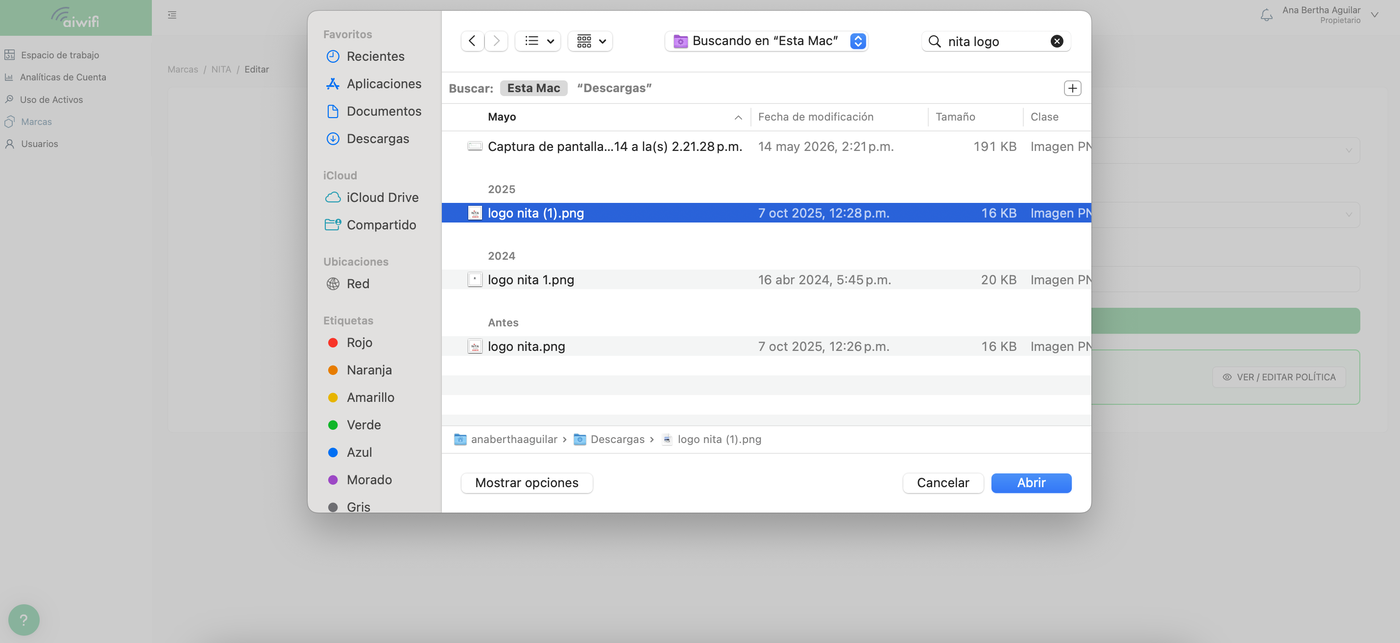Cancel the file dialog
The height and width of the screenshot is (643, 1400).
(943, 483)
